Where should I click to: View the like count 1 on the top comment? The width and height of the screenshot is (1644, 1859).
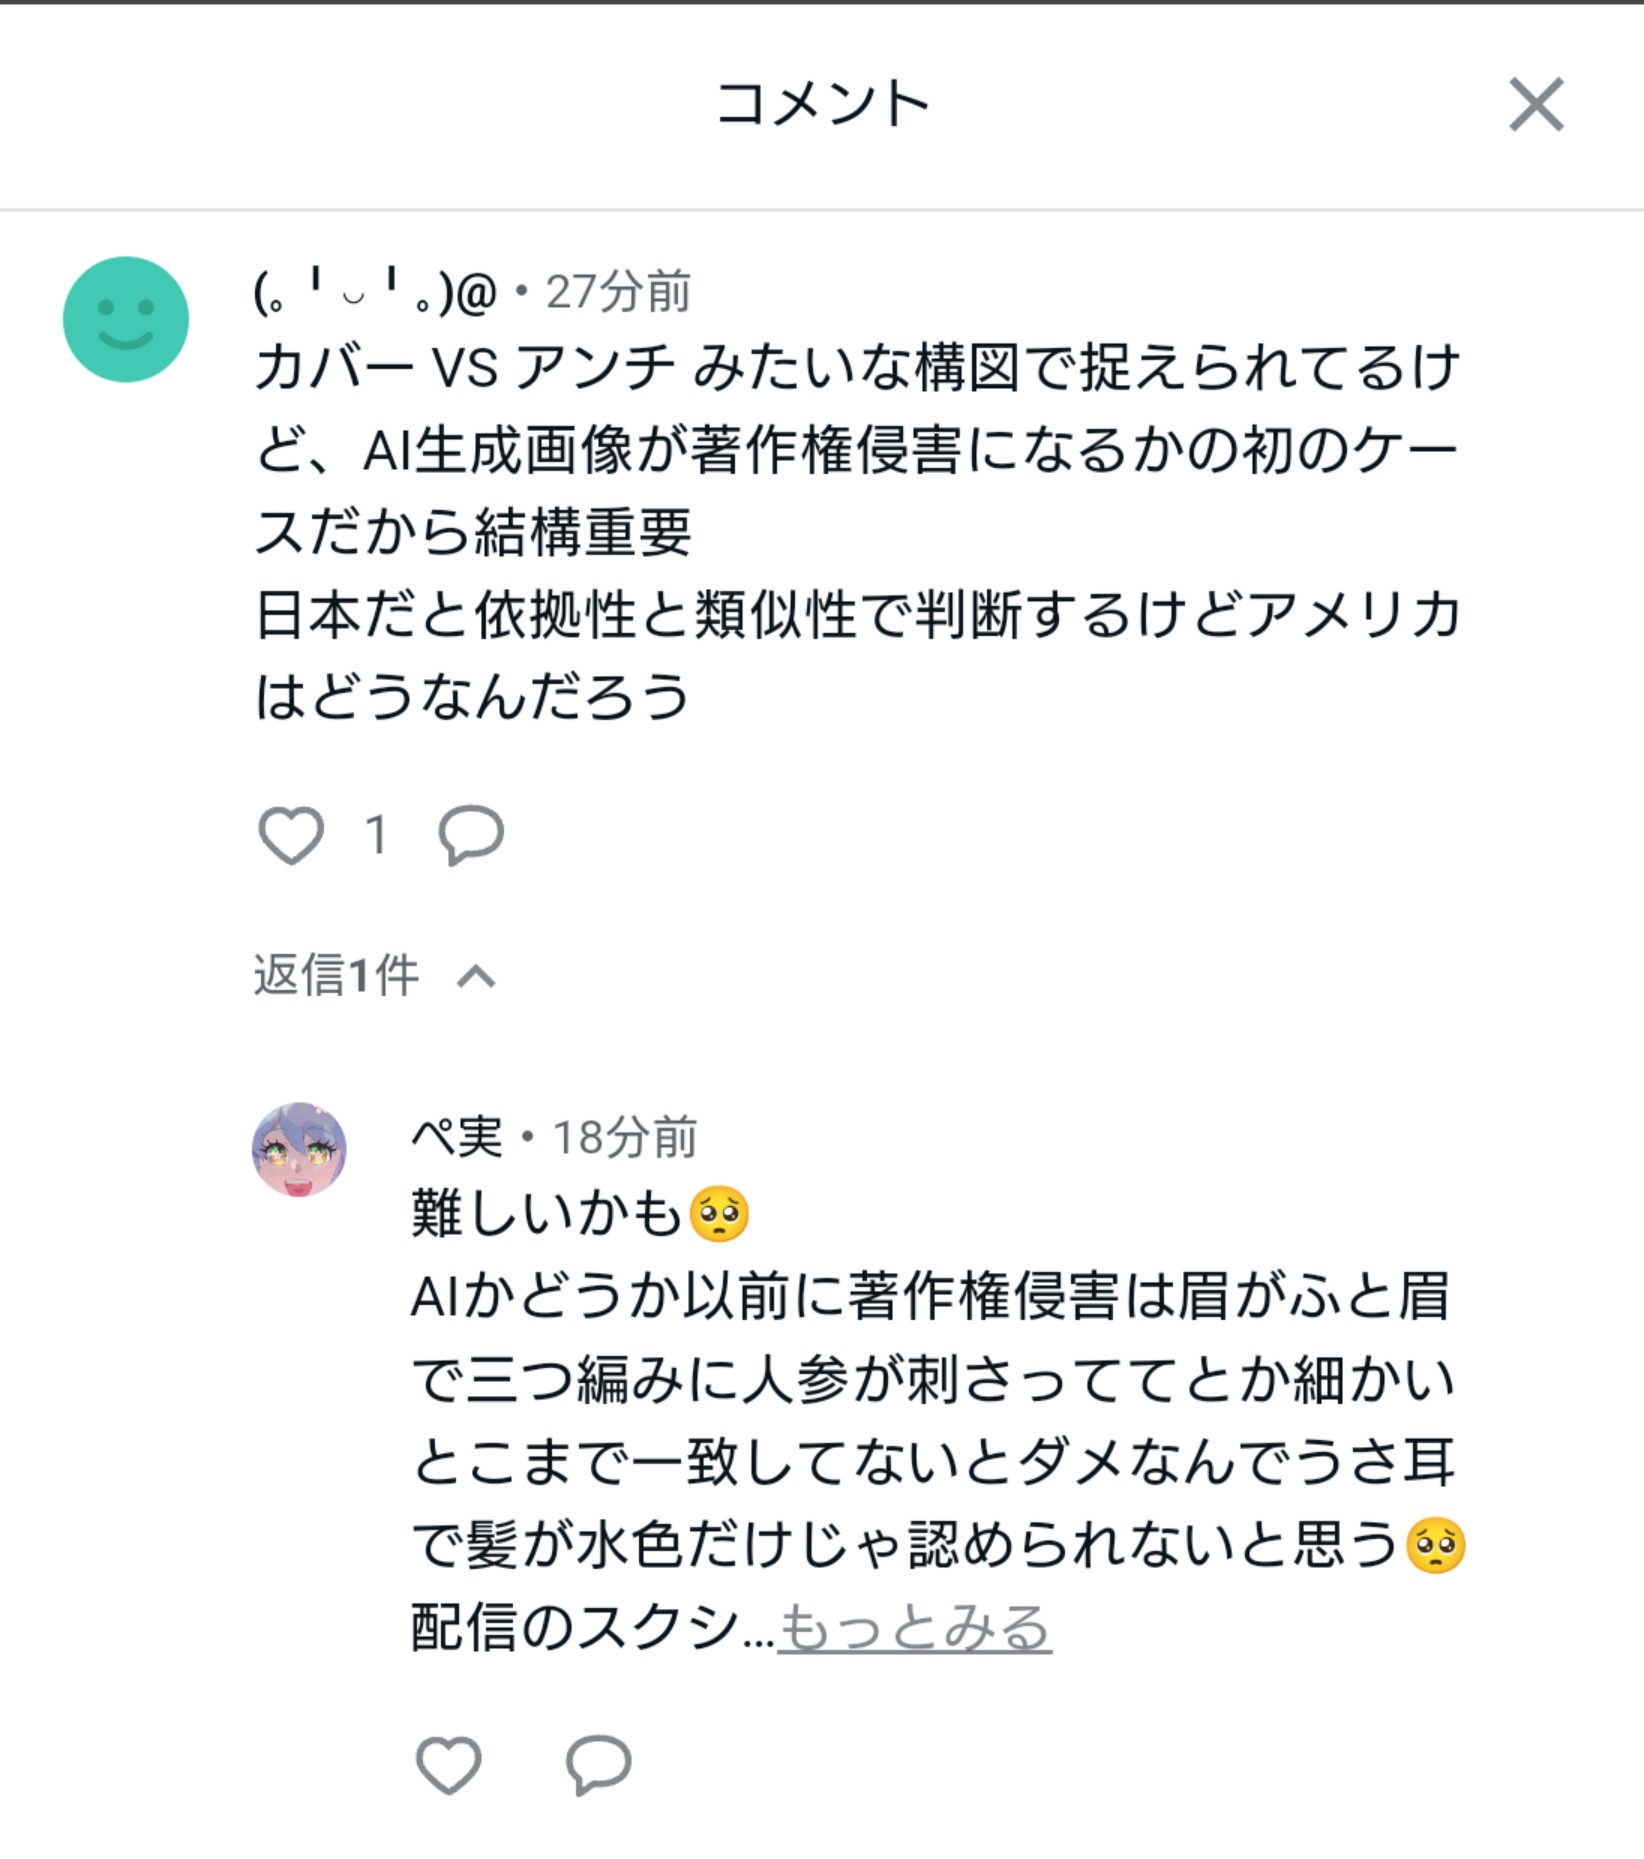[376, 834]
